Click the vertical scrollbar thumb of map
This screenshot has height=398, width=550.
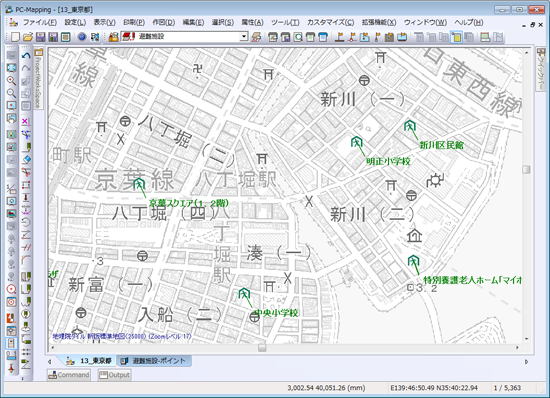pyautogui.click(x=526, y=169)
